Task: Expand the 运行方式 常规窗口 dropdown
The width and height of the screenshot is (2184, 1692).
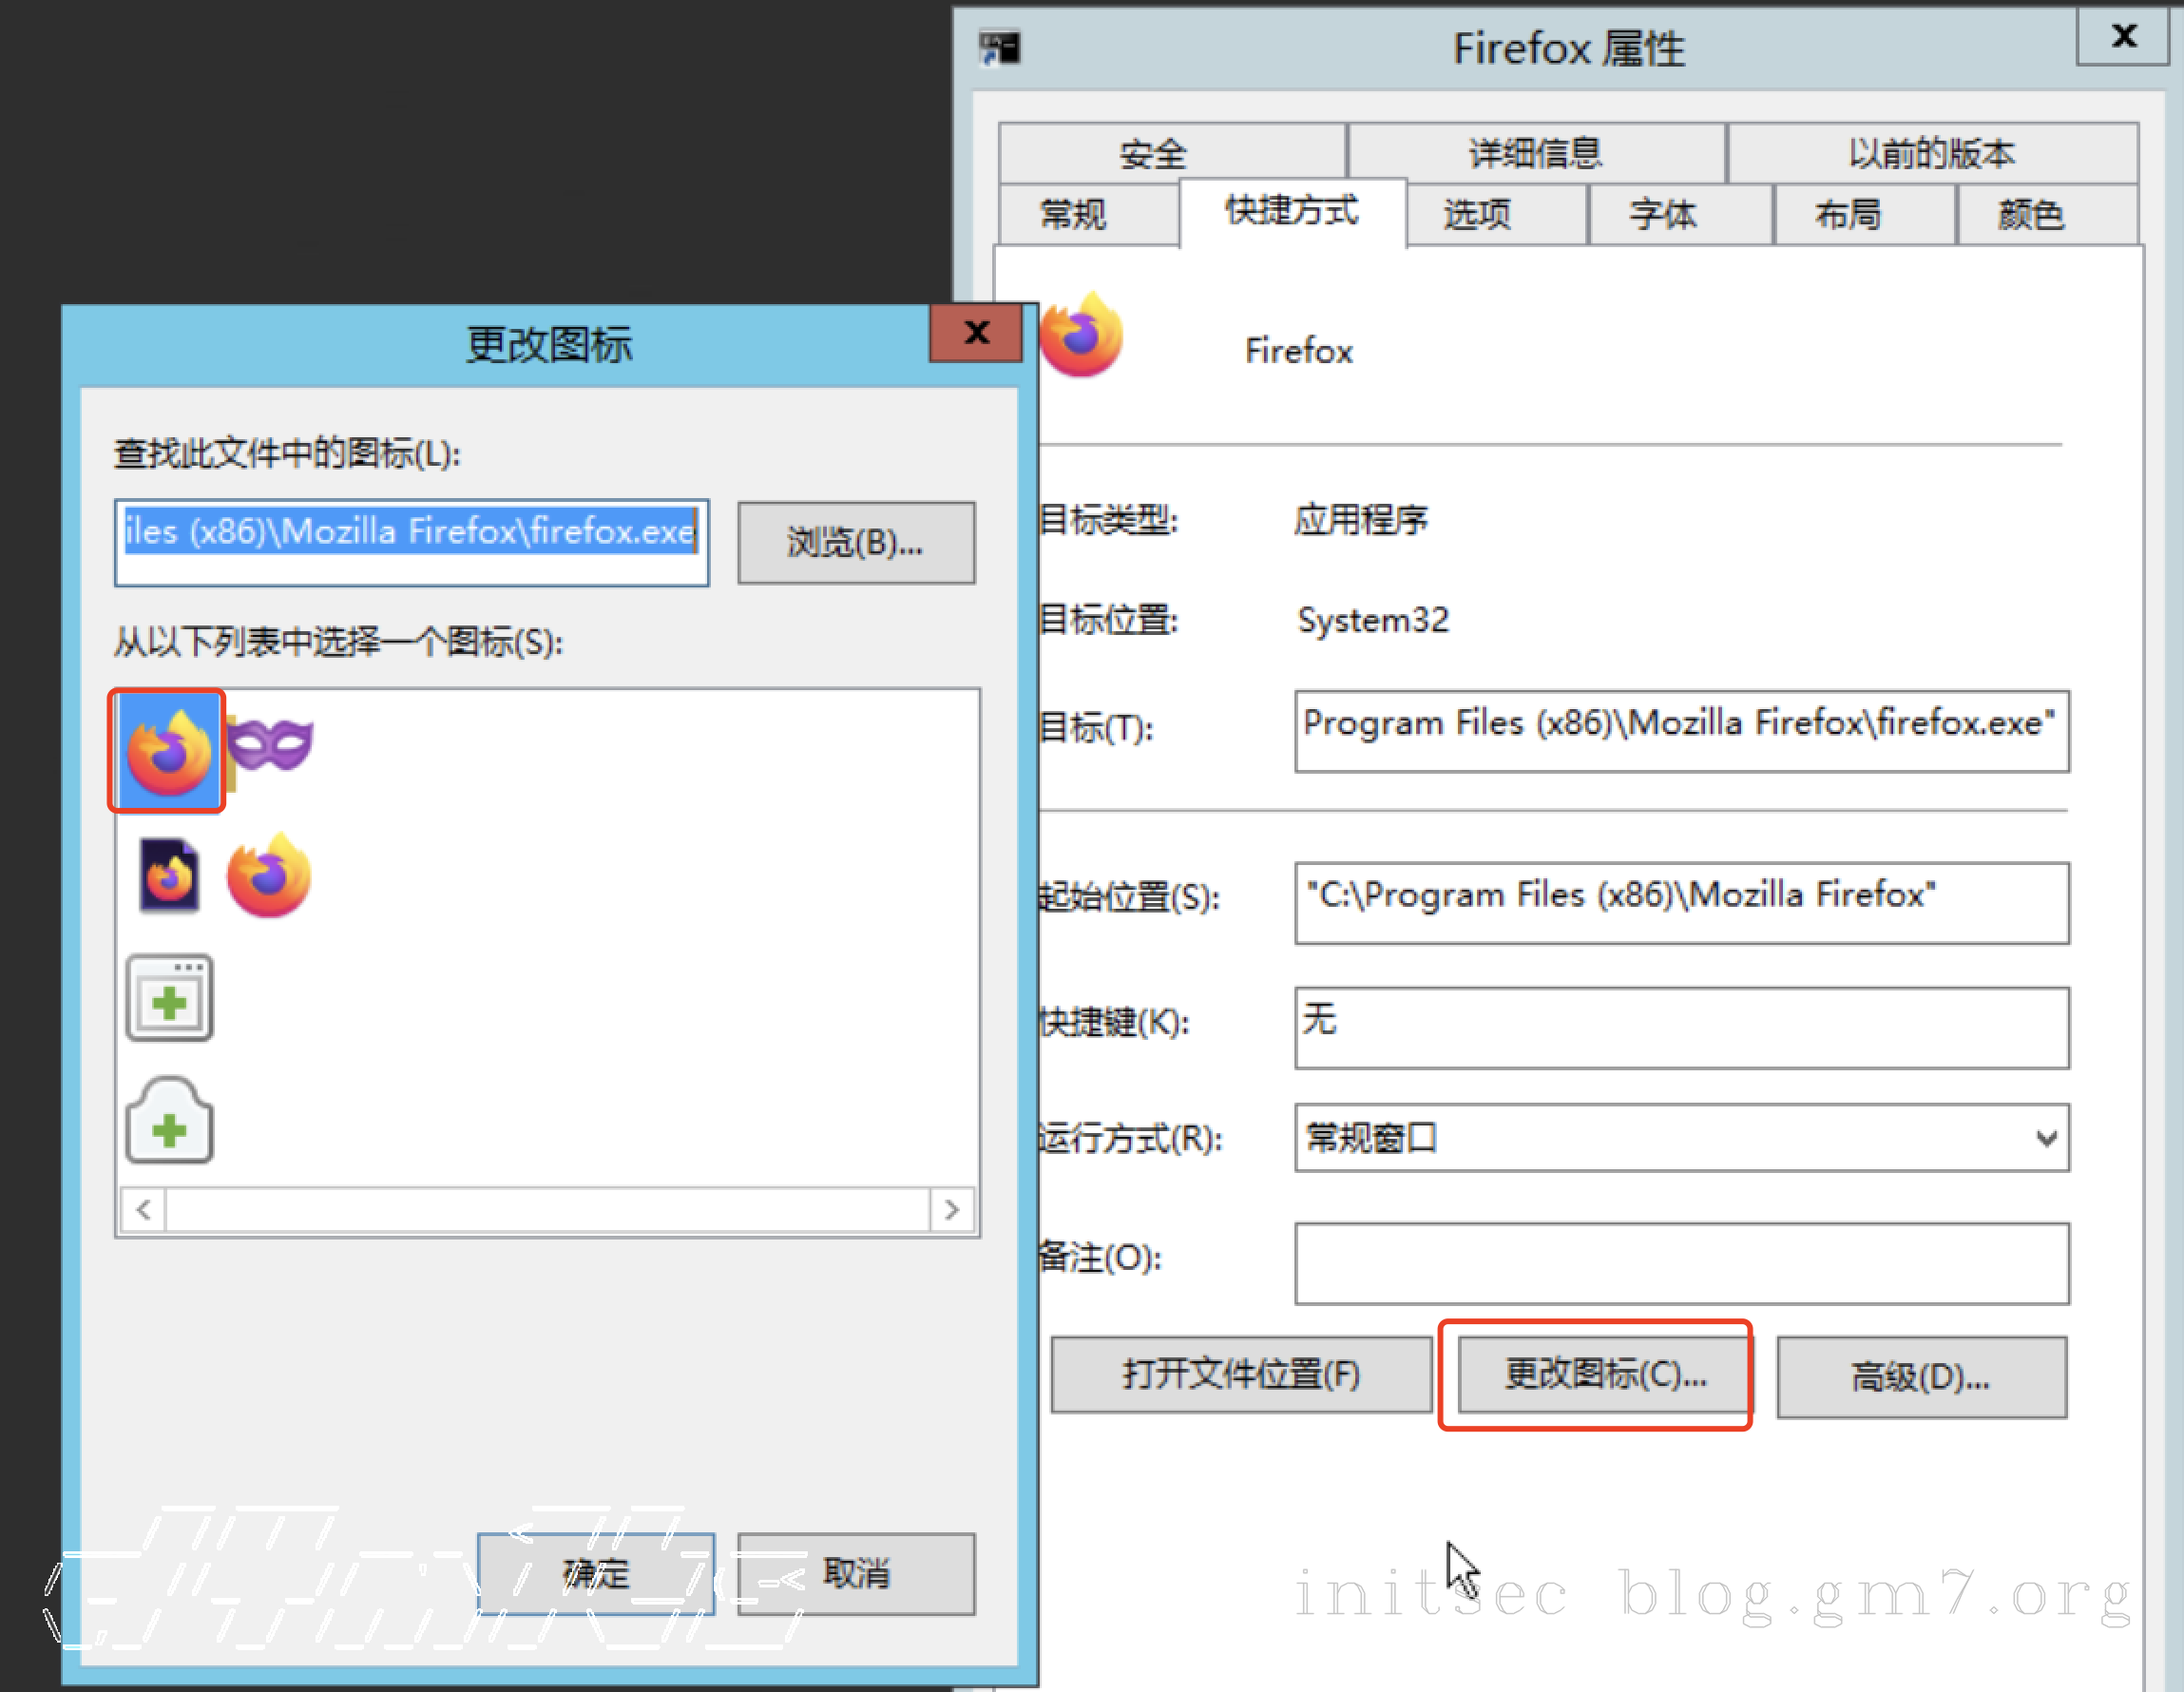Action: (x=2045, y=1139)
